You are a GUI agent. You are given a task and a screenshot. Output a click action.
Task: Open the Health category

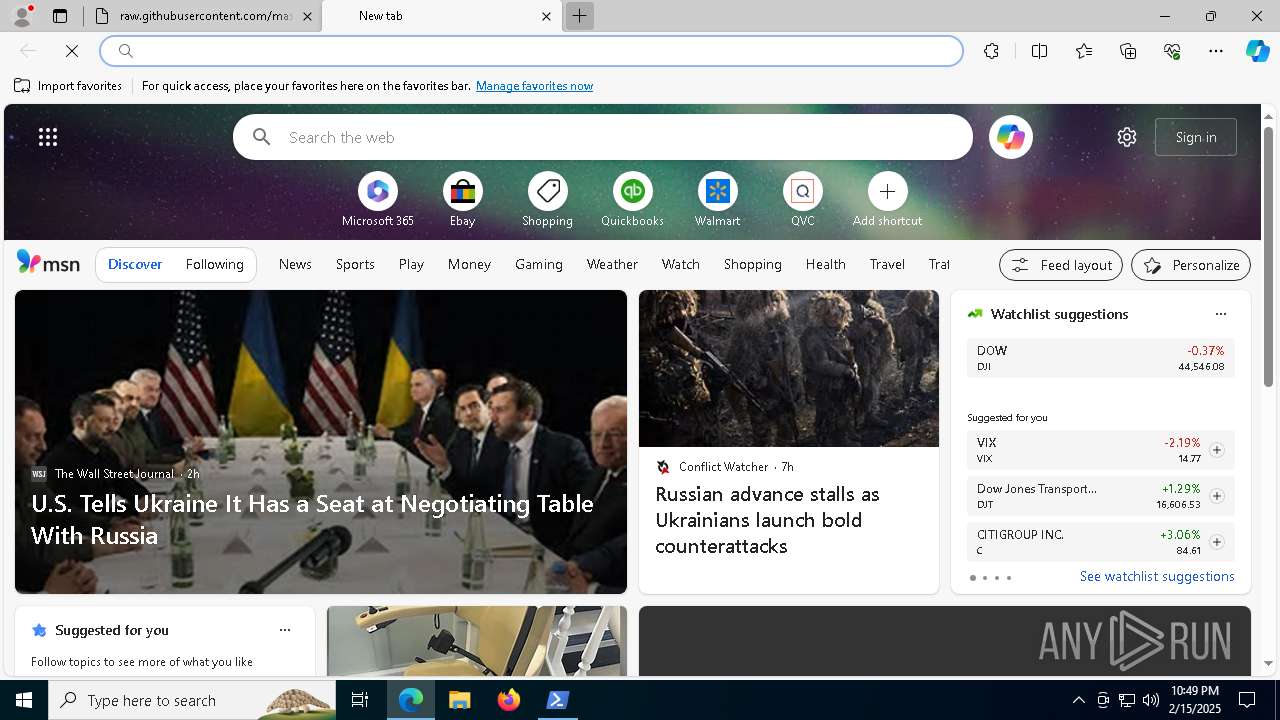825,264
